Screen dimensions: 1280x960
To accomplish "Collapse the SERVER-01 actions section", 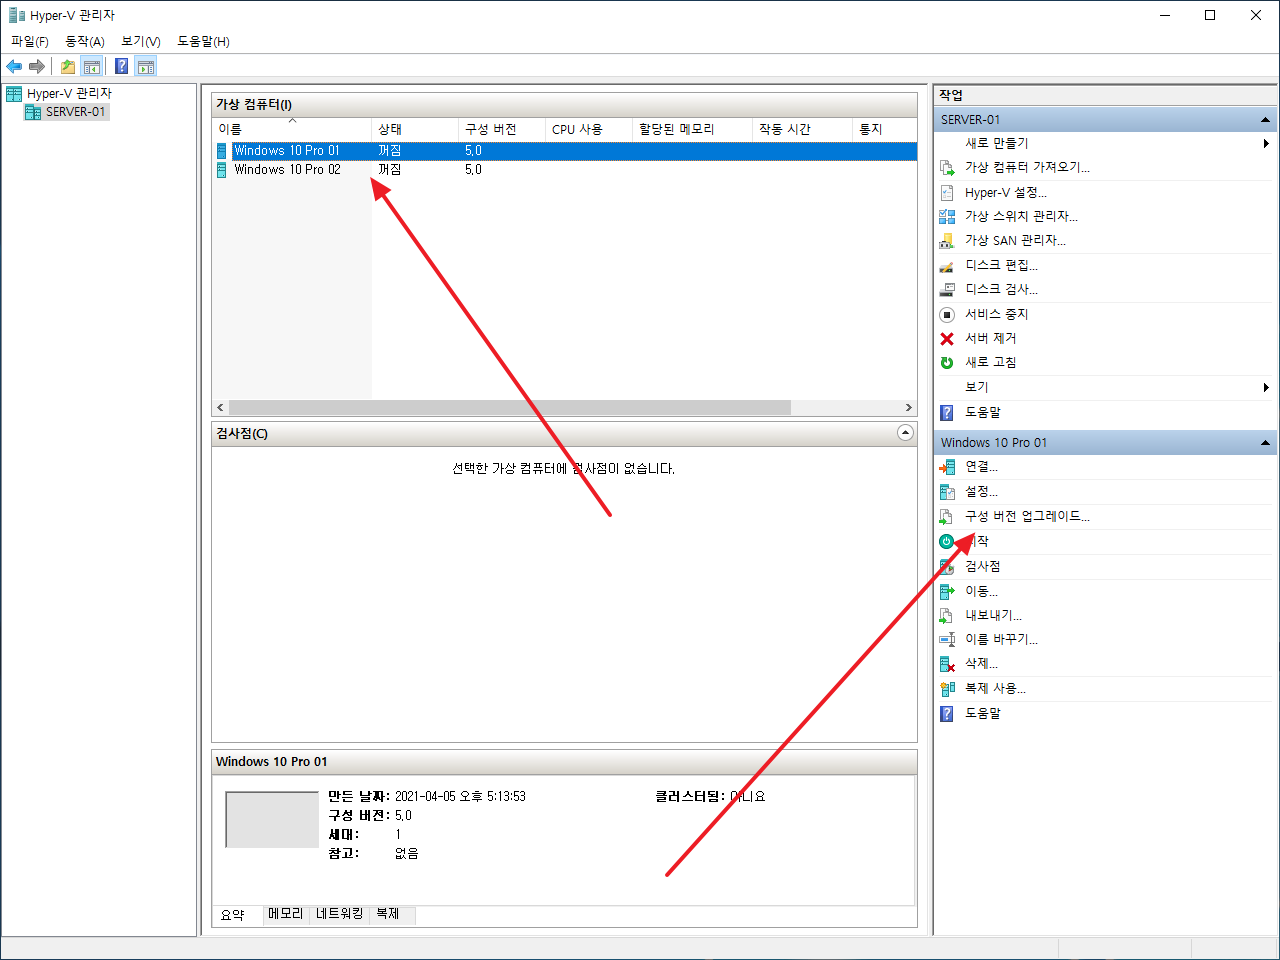I will point(1265,120).
